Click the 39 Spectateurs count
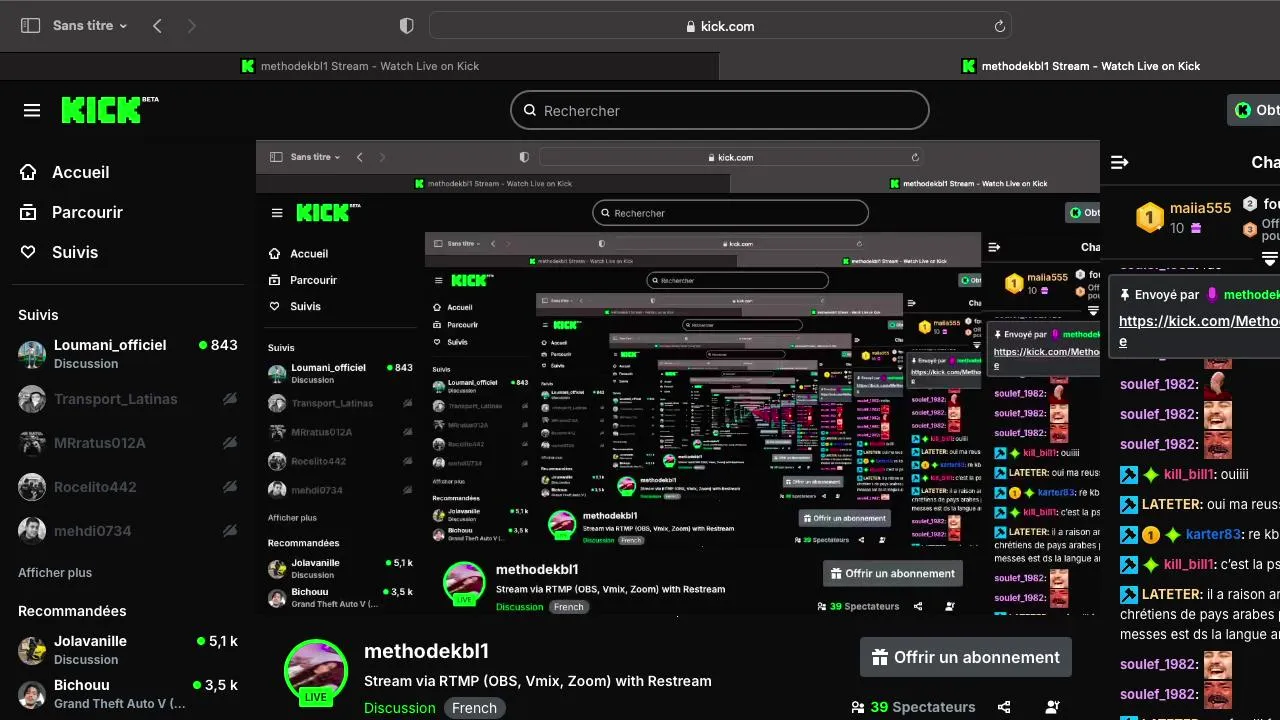This screenshot has width=1280, height=720. click(923, 707)
